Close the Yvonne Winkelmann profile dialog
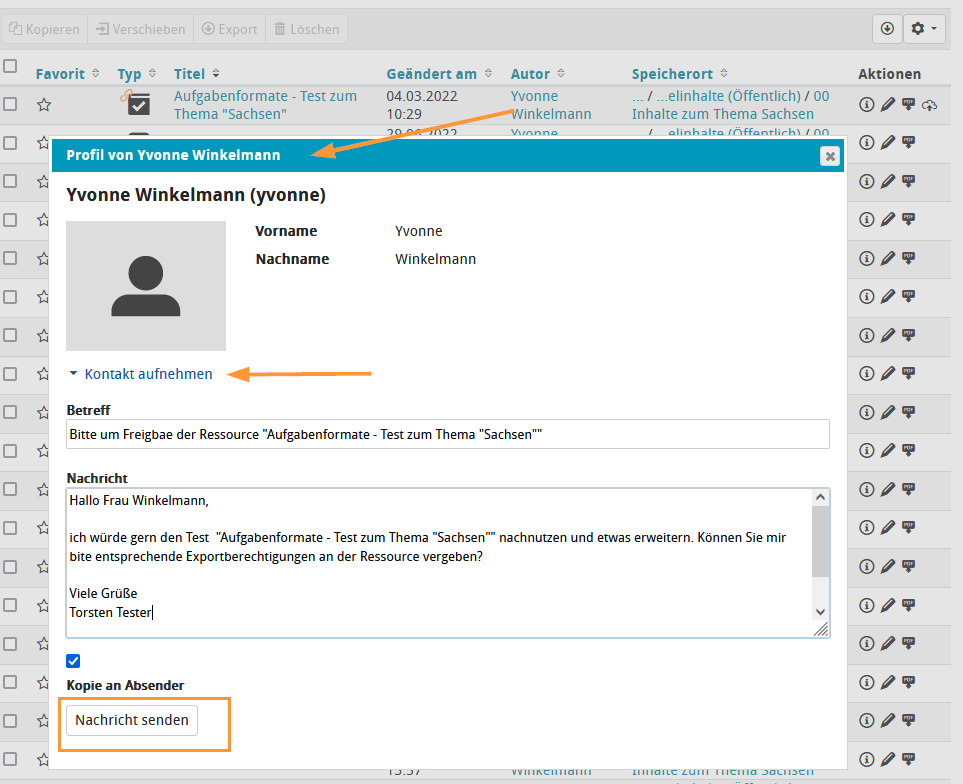963x784 pixels. click(828, 156)
